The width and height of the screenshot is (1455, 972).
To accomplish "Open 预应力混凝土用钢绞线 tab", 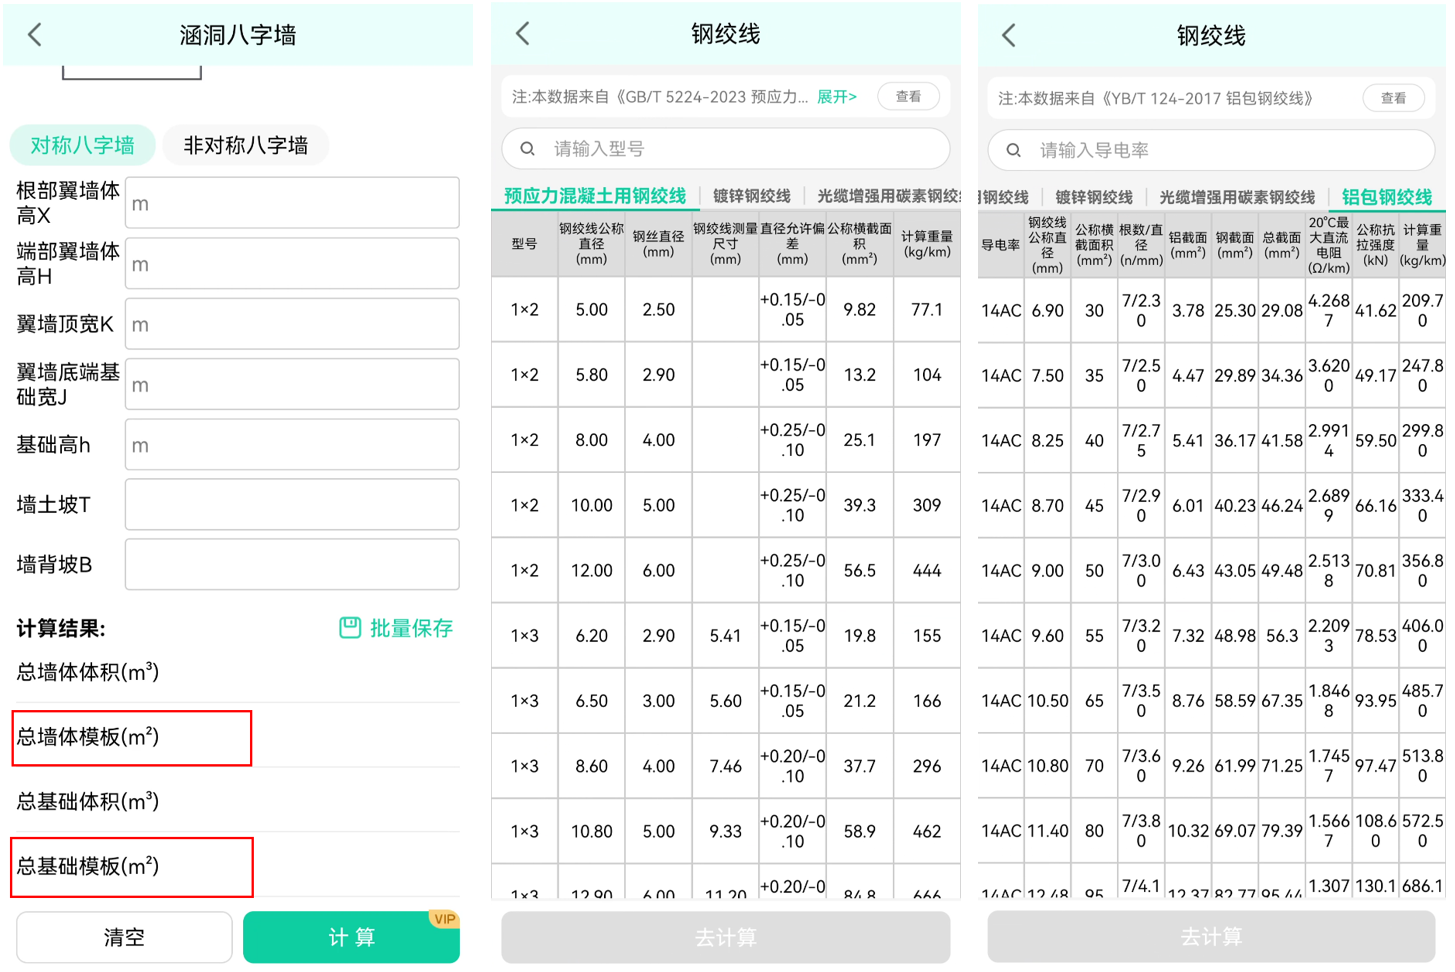I will click(x=595, y=196).
